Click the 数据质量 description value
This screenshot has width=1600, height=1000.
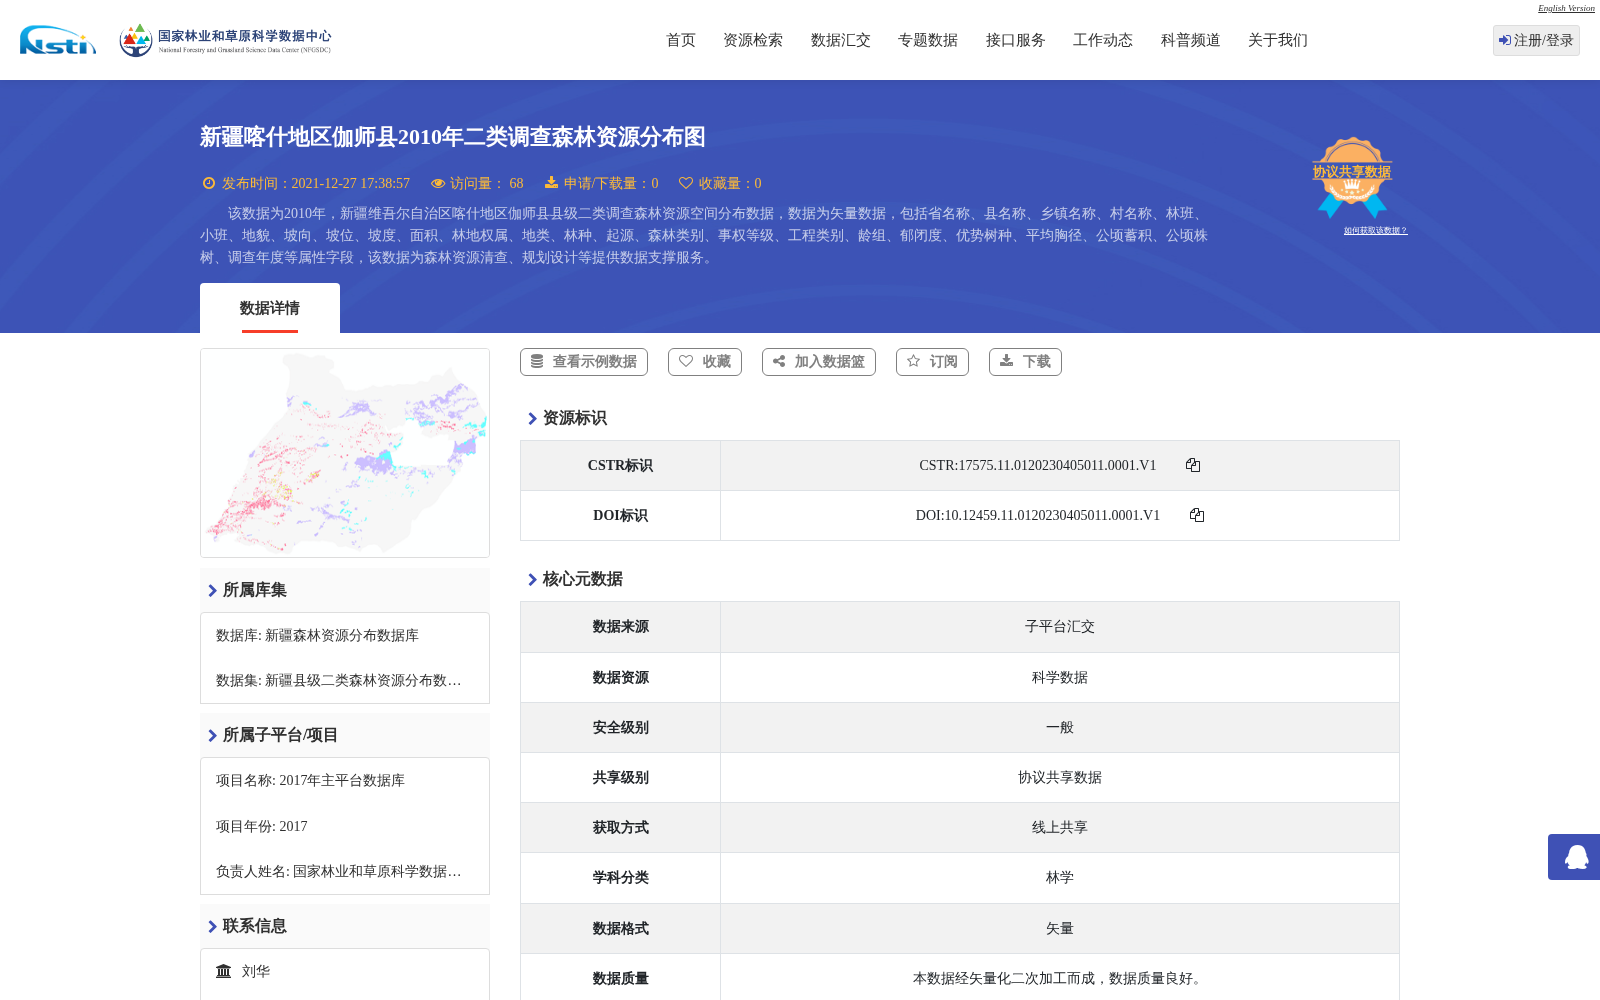pyautogui.click(x=1060, y=979)
